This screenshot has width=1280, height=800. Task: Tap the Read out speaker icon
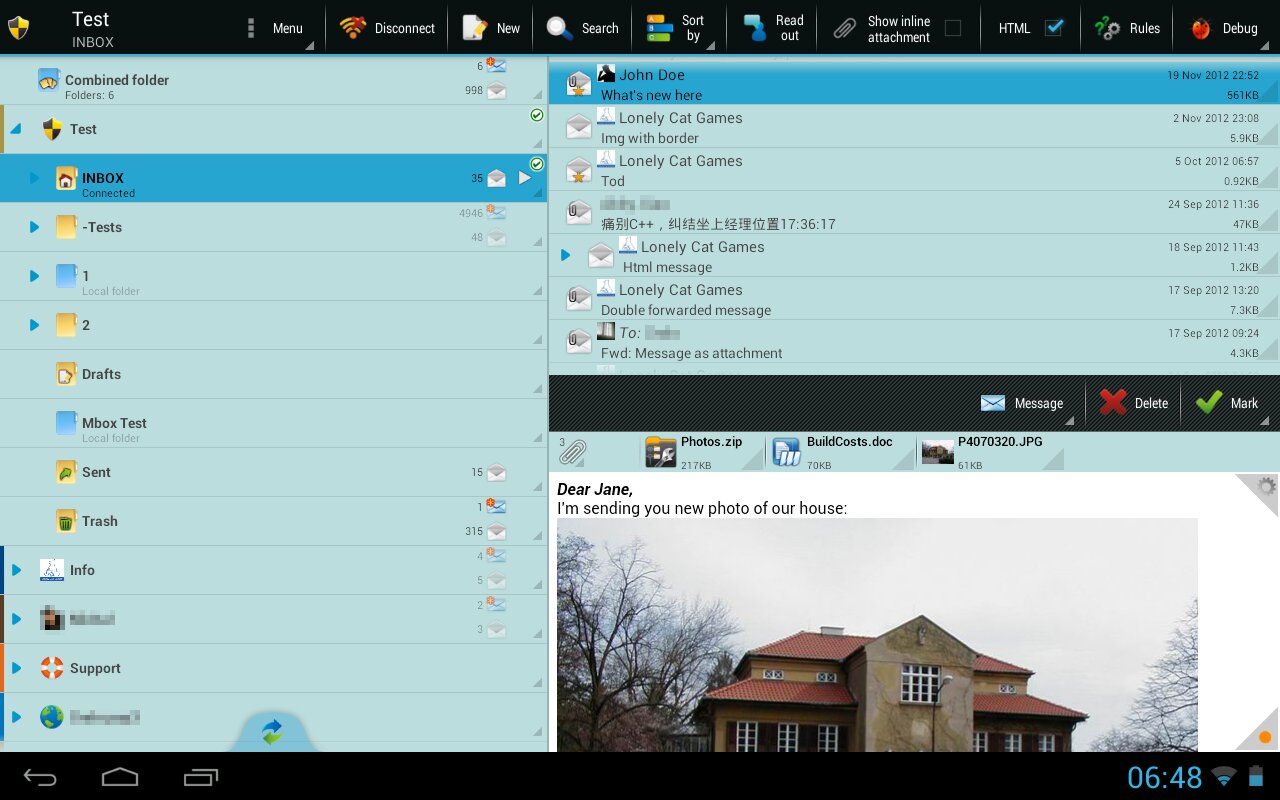point(755,28)
